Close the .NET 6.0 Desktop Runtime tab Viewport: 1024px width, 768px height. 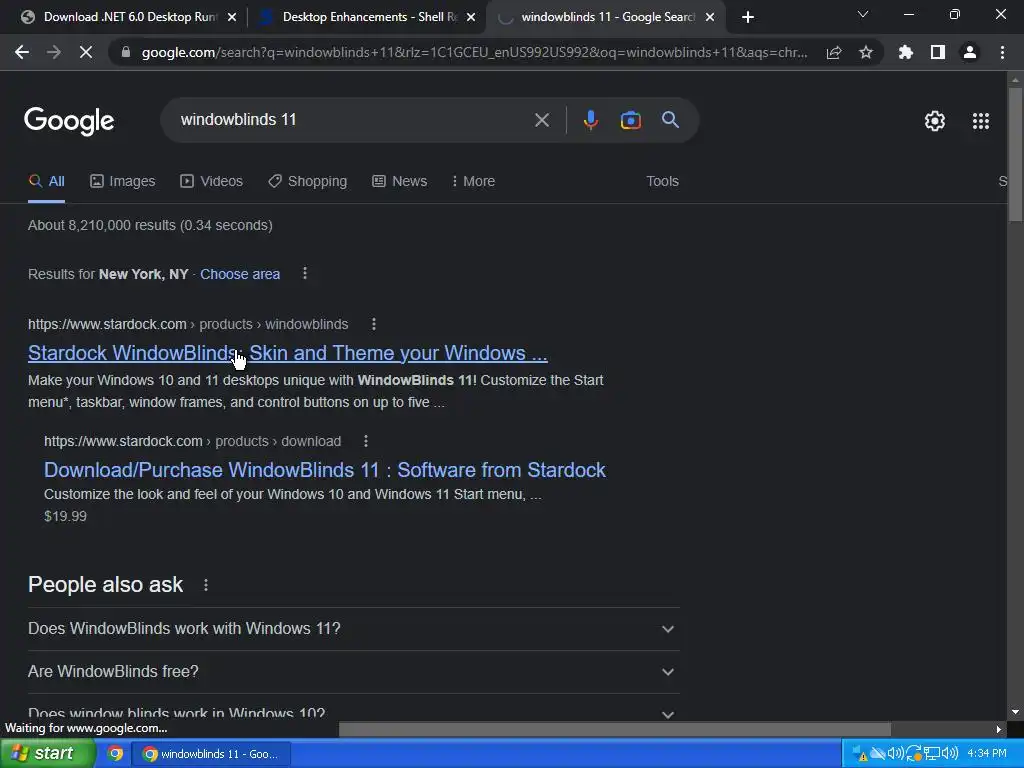(232, 17)
